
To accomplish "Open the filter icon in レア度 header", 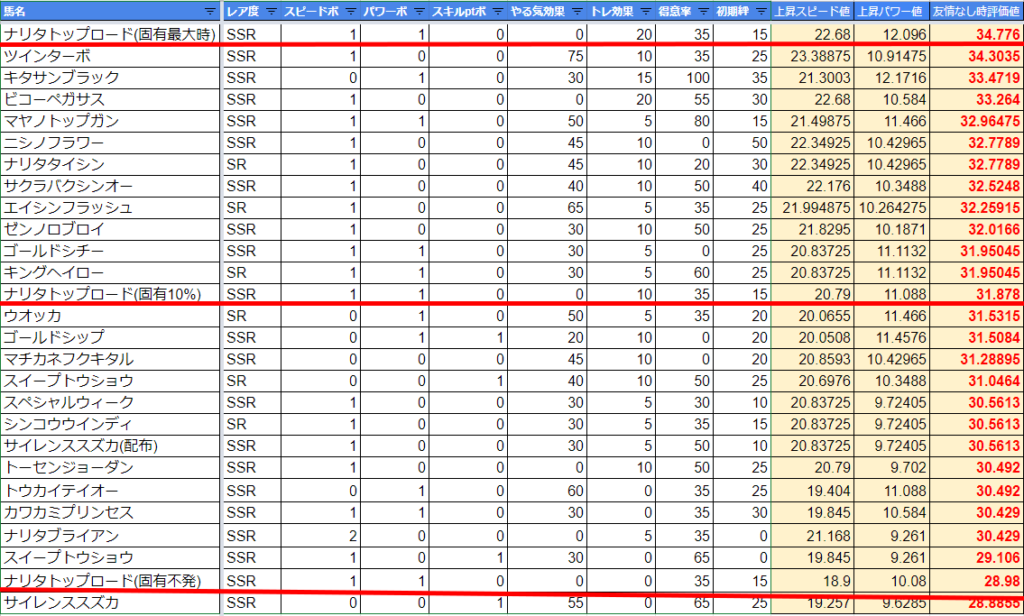I will tap(271, 11).
